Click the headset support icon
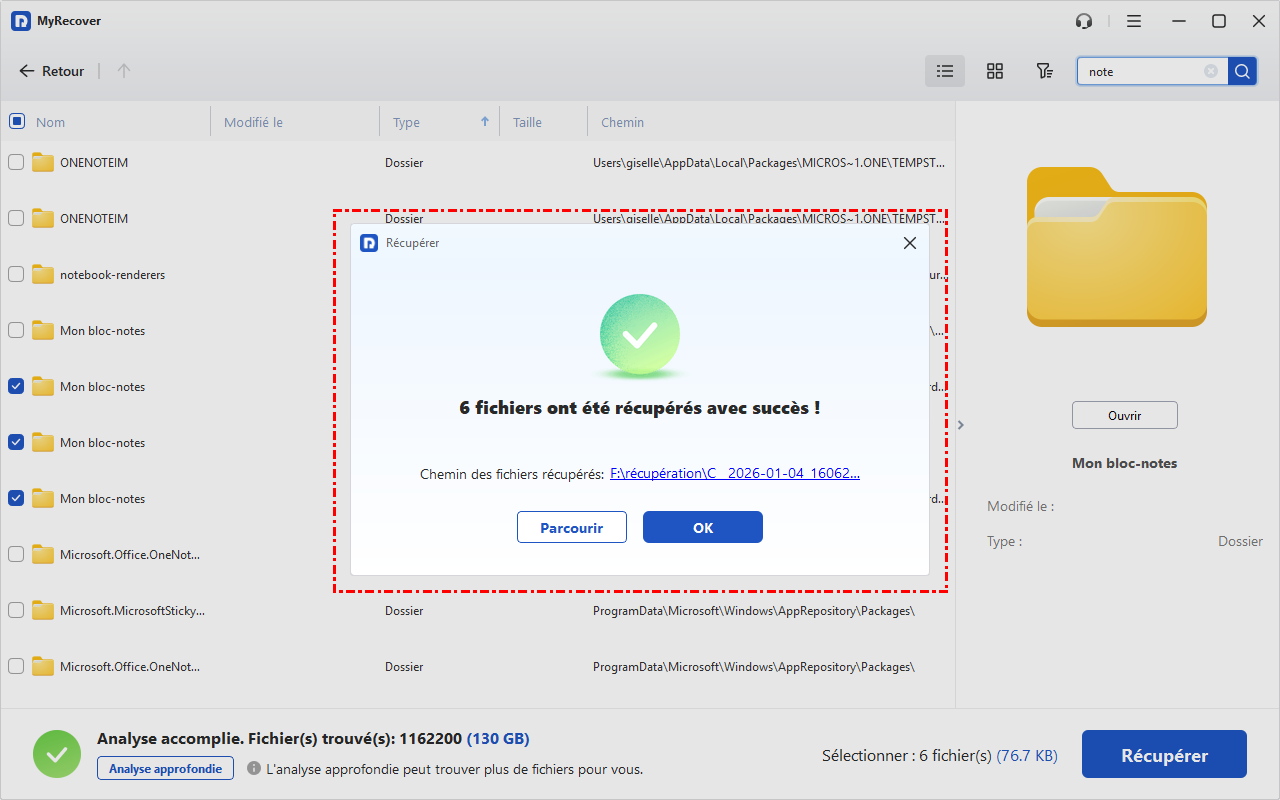1280x800 pixels. coord(1084,21)
